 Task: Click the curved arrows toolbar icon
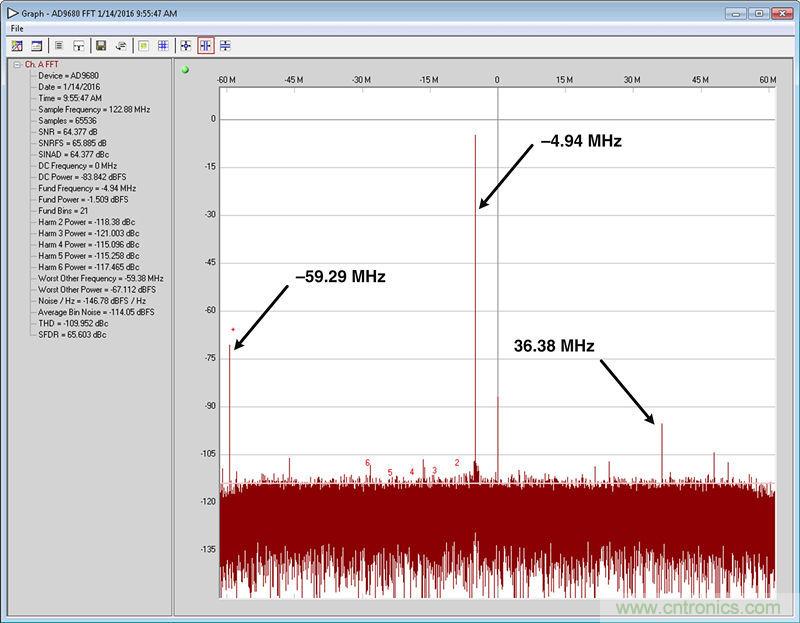pyautogui.click(x=120, y=46)
